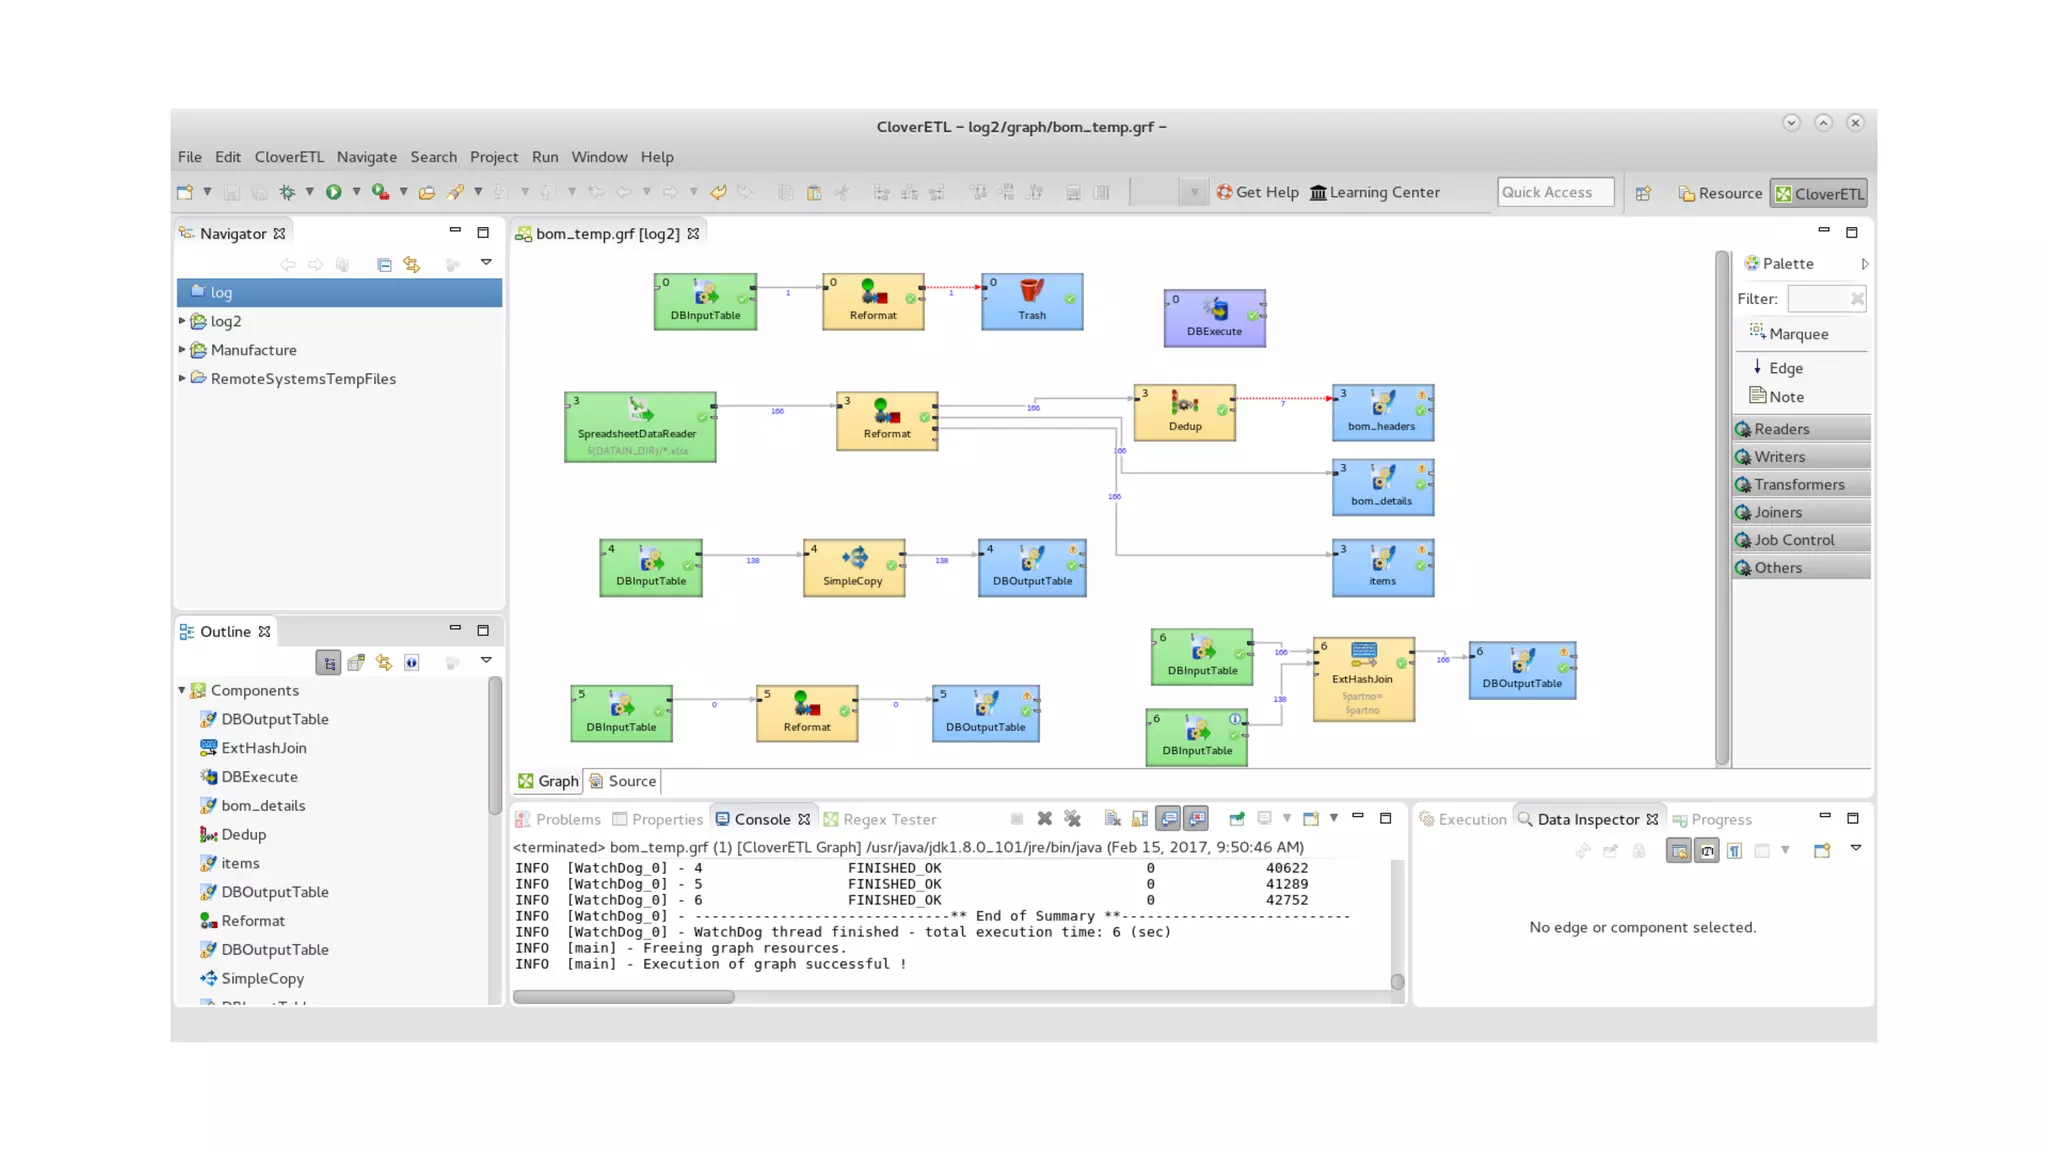This screenshot has width=2048, height=1152.
Task: Click Collapse All icon in Navigator toolbar
Action: [x=384, y=264]
